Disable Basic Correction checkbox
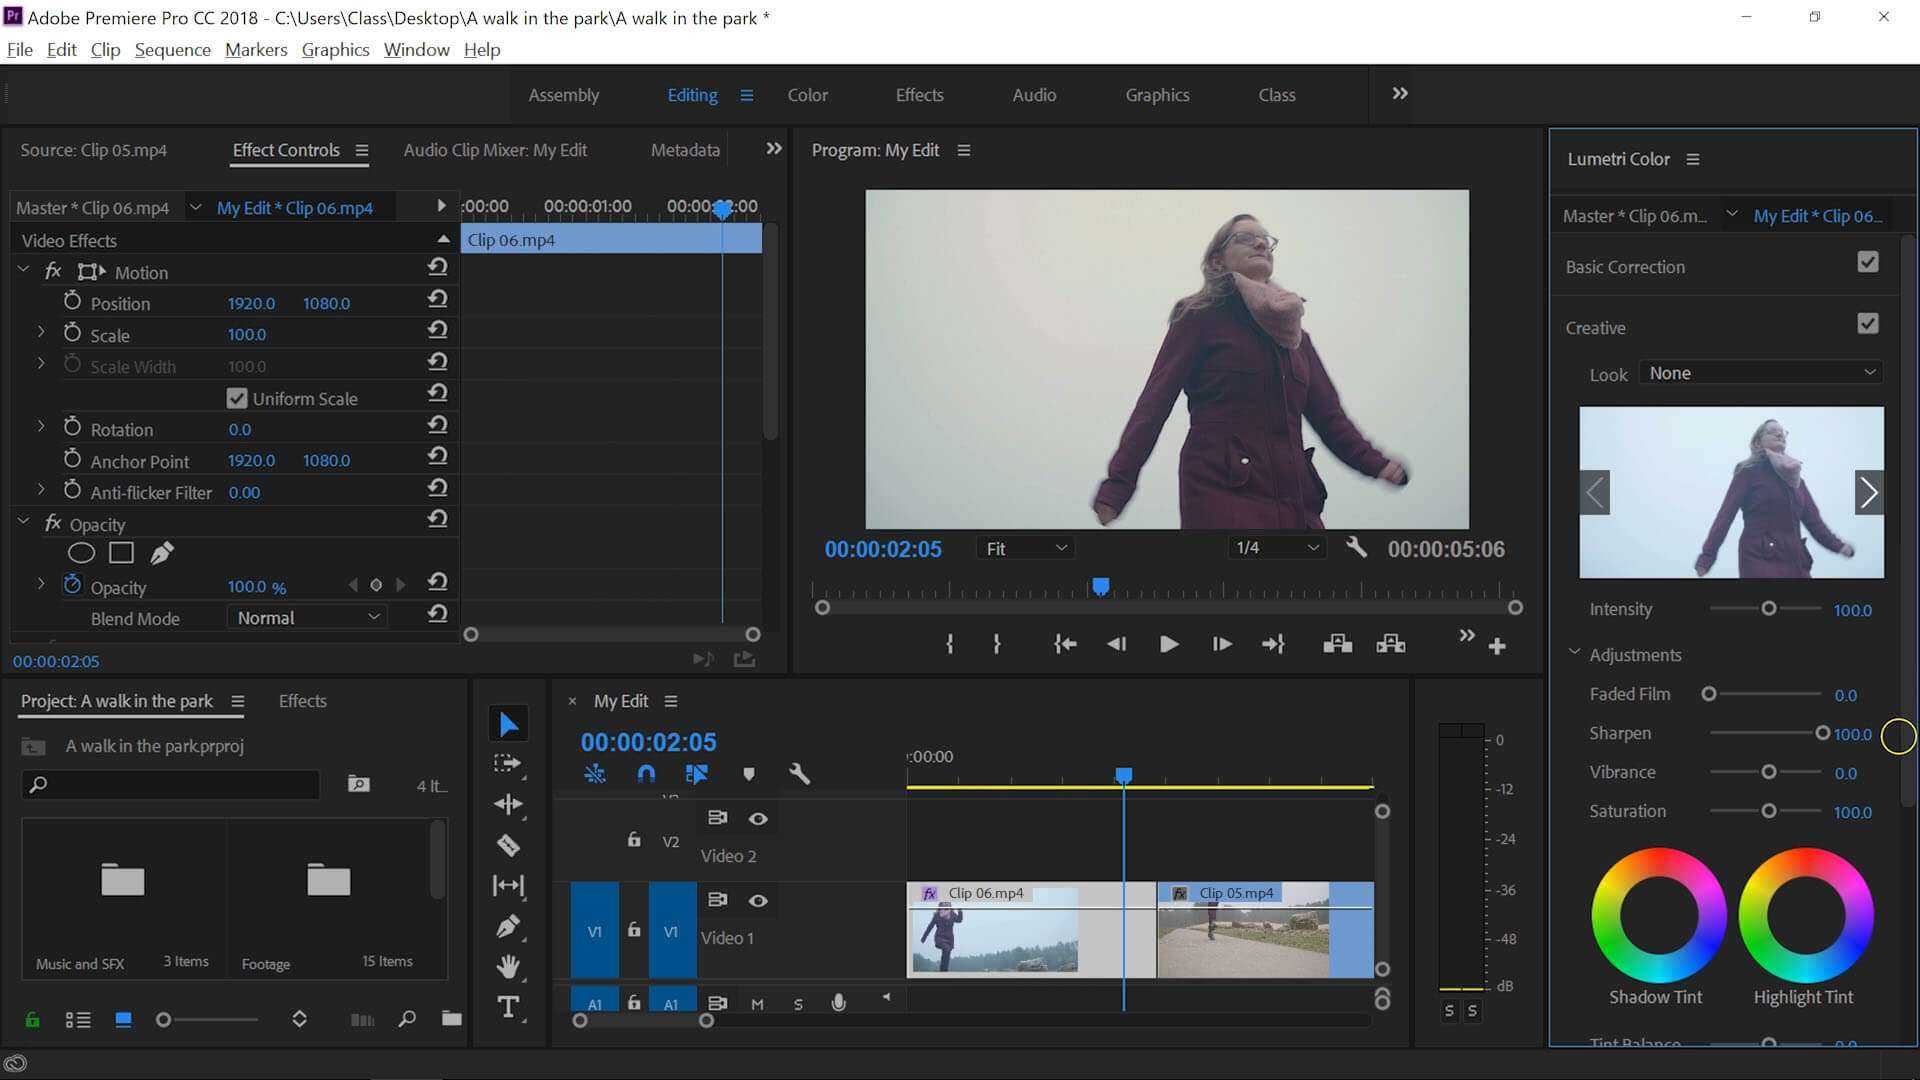Image resolution: width=1920 pixels, height=1080 pixels. (1867, 262)
